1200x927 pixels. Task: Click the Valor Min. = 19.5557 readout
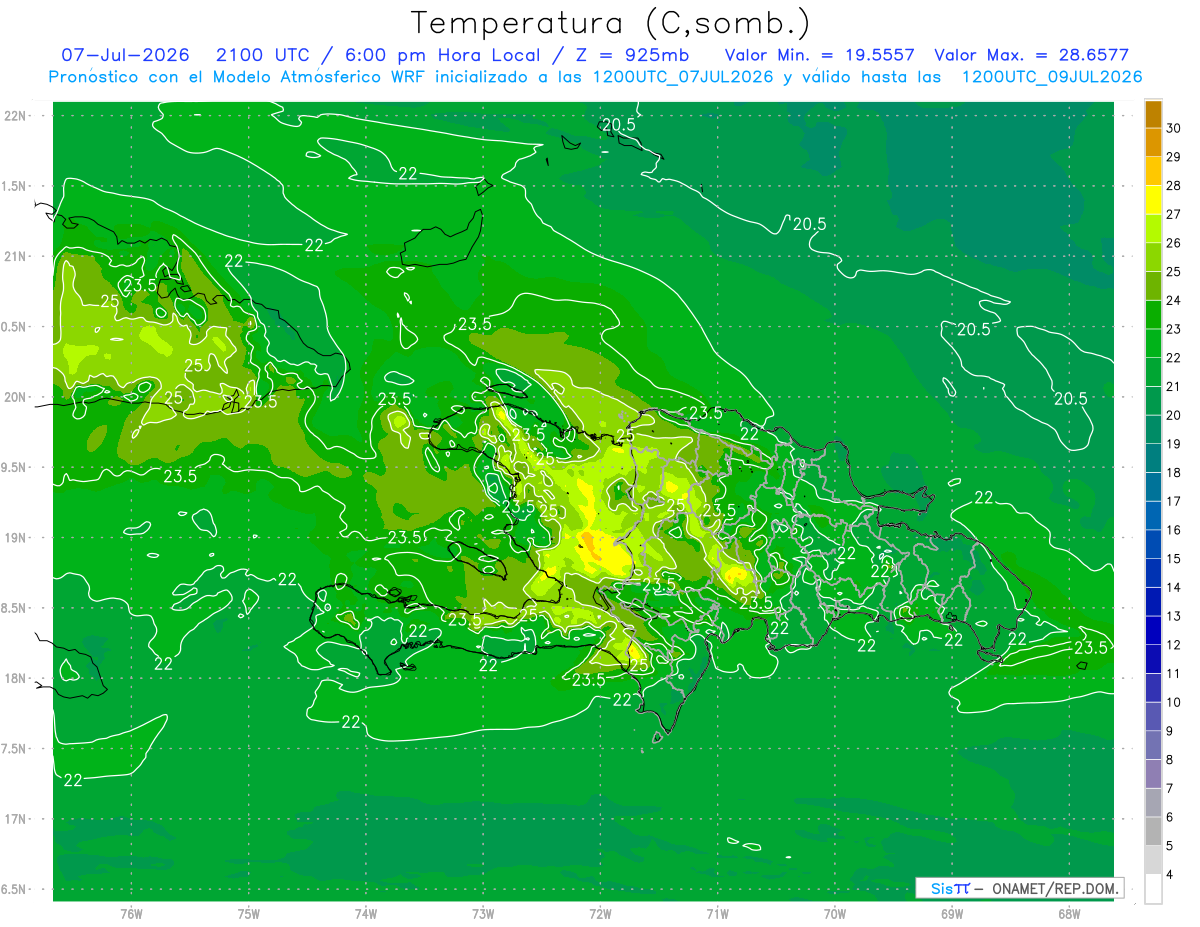tap(819, 55)
